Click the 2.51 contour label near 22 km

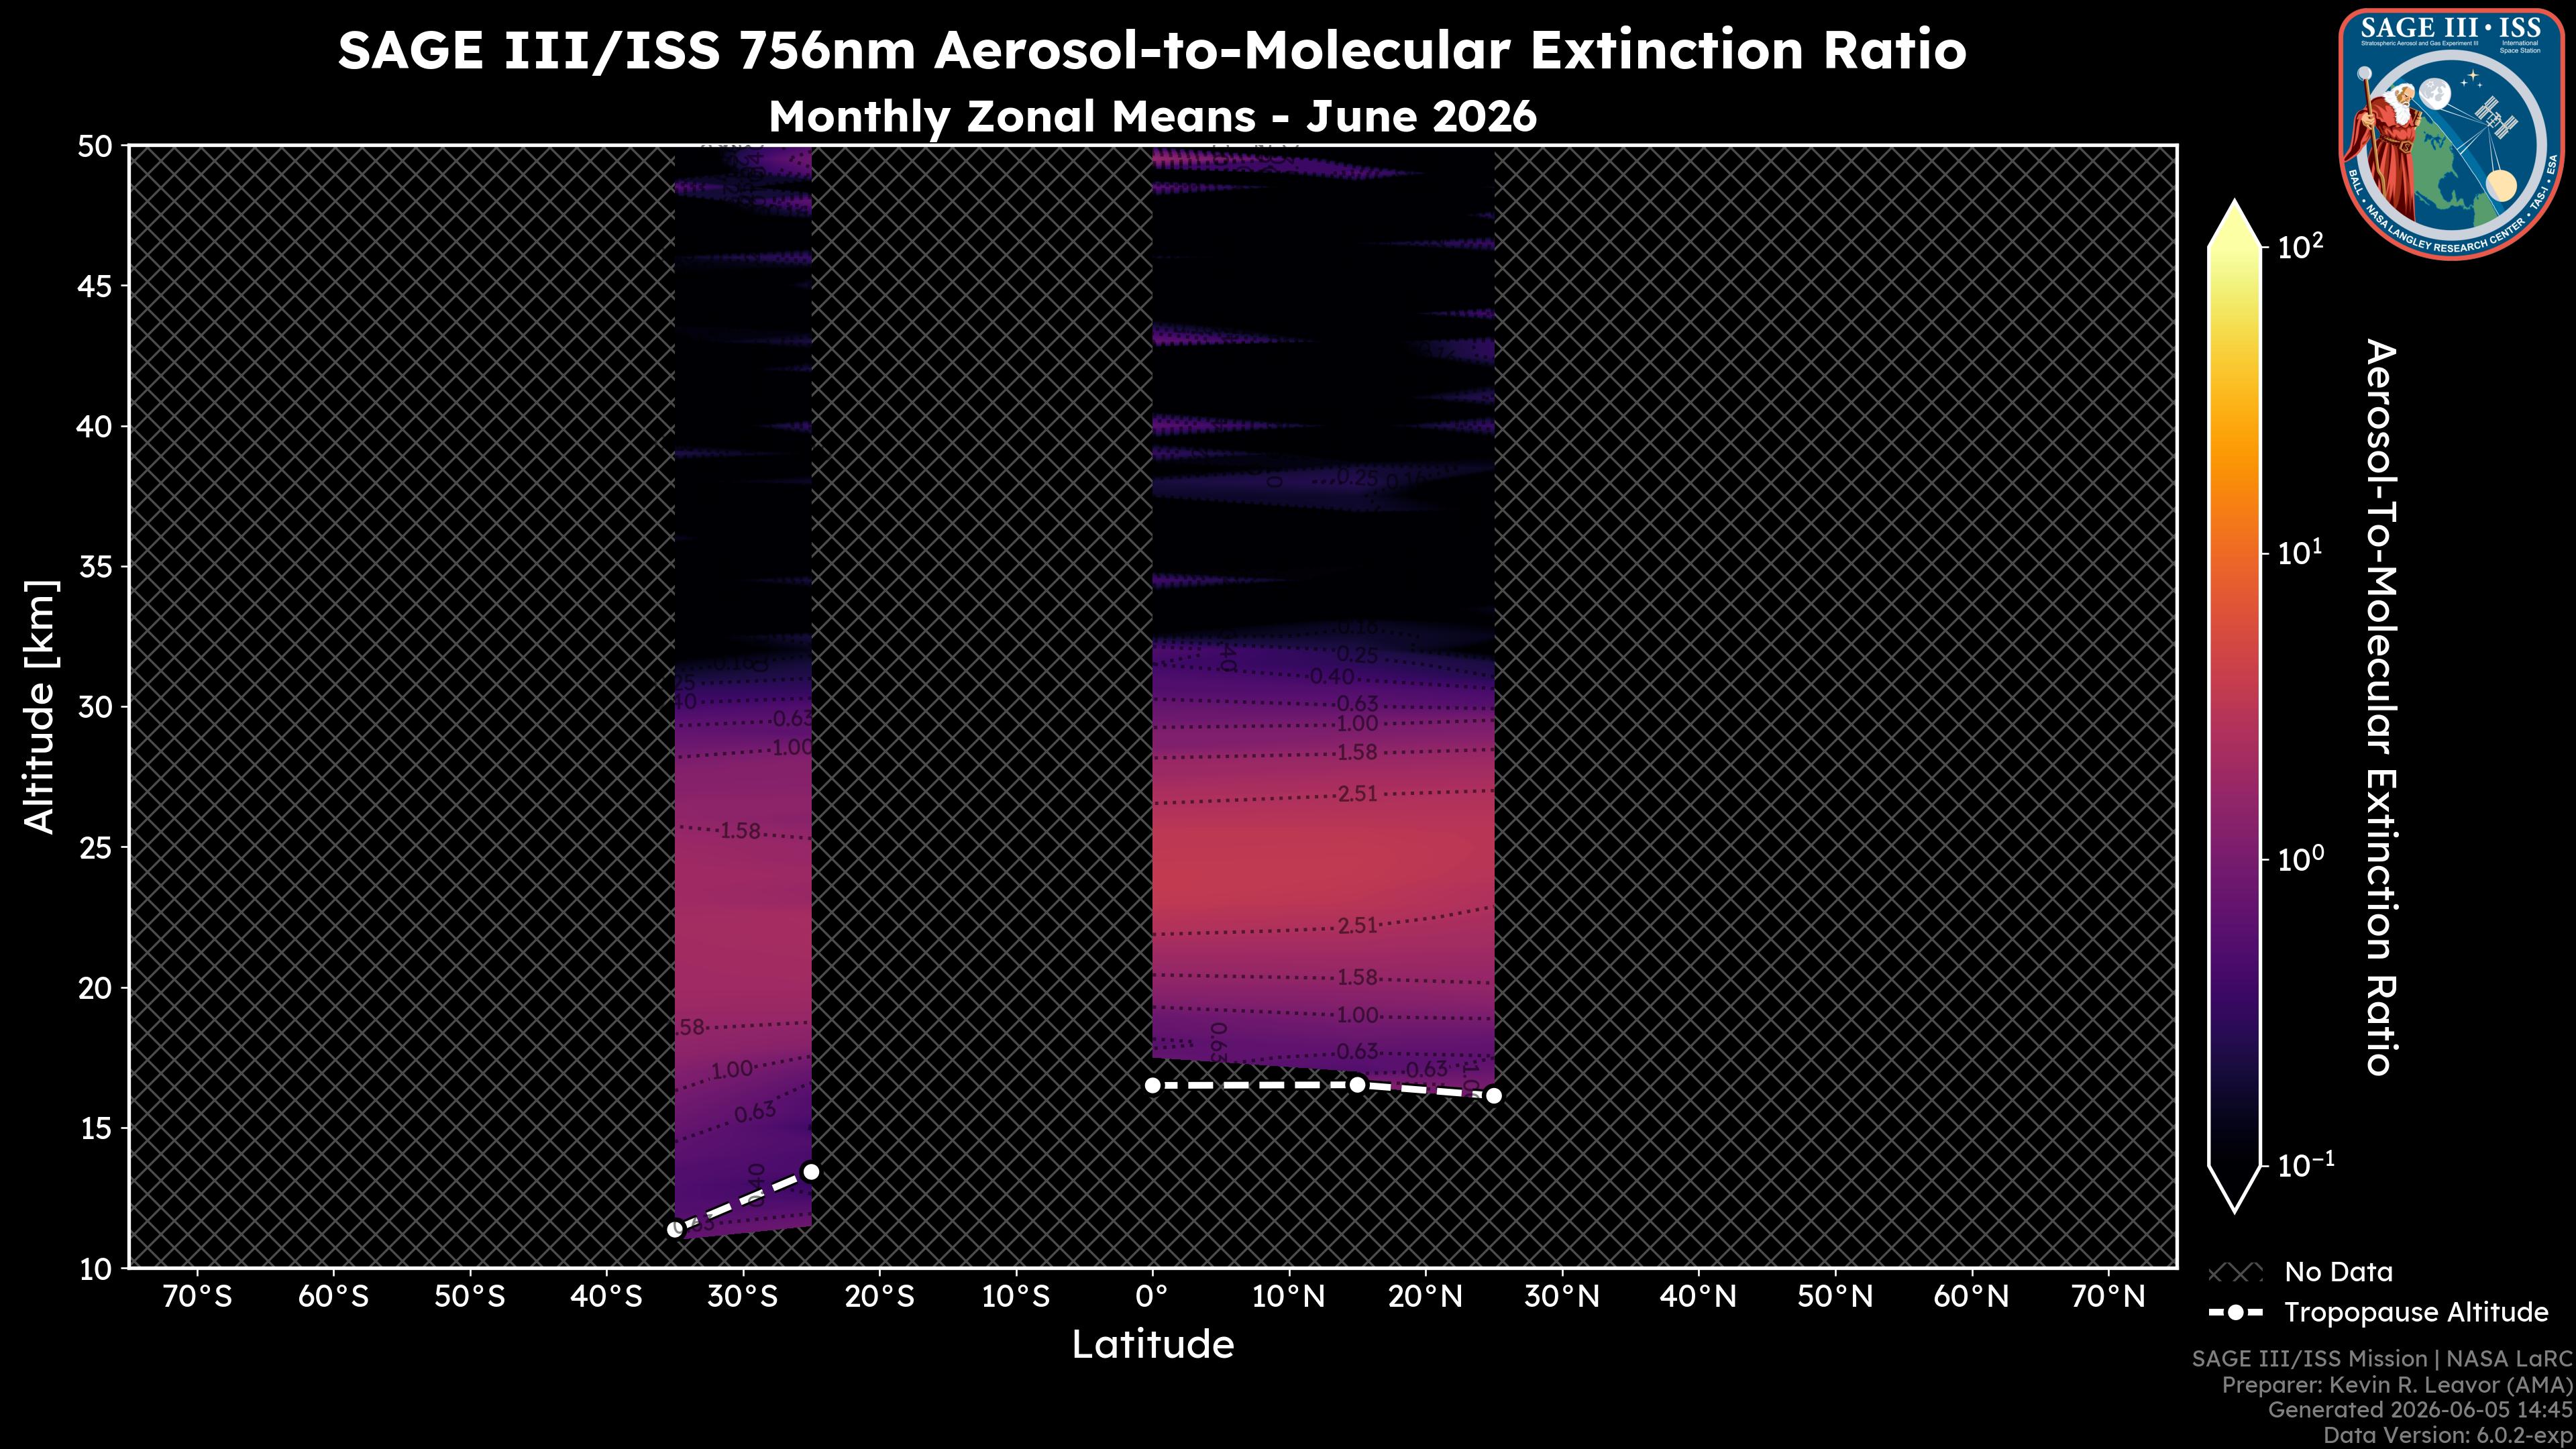pos(1358,926)
